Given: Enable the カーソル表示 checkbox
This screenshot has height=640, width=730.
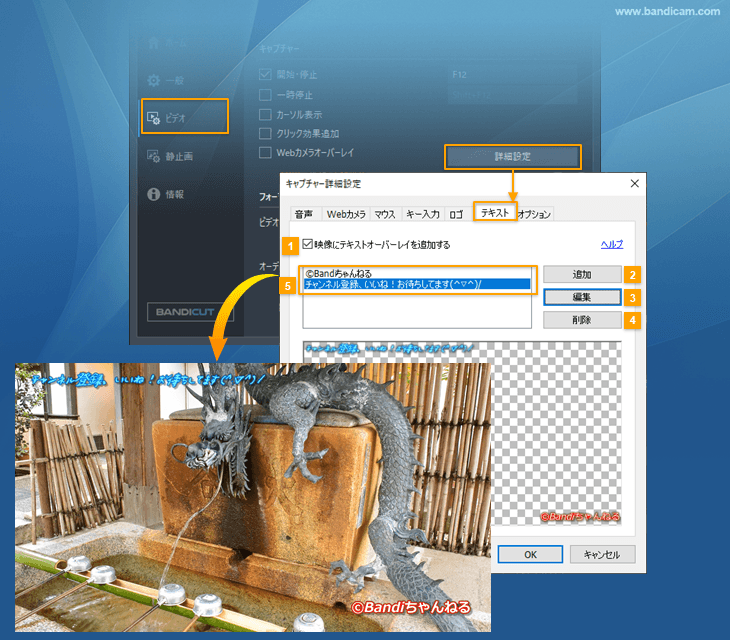Looking at the screenshot, I should pyautogui.click(x=265, y=114).
